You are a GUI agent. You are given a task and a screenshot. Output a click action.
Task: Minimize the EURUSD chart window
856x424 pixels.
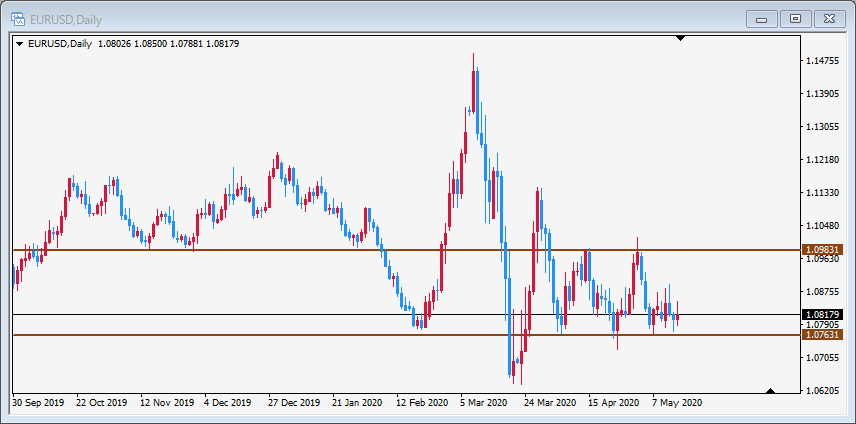pyautogui.click(x=761, y=20)
